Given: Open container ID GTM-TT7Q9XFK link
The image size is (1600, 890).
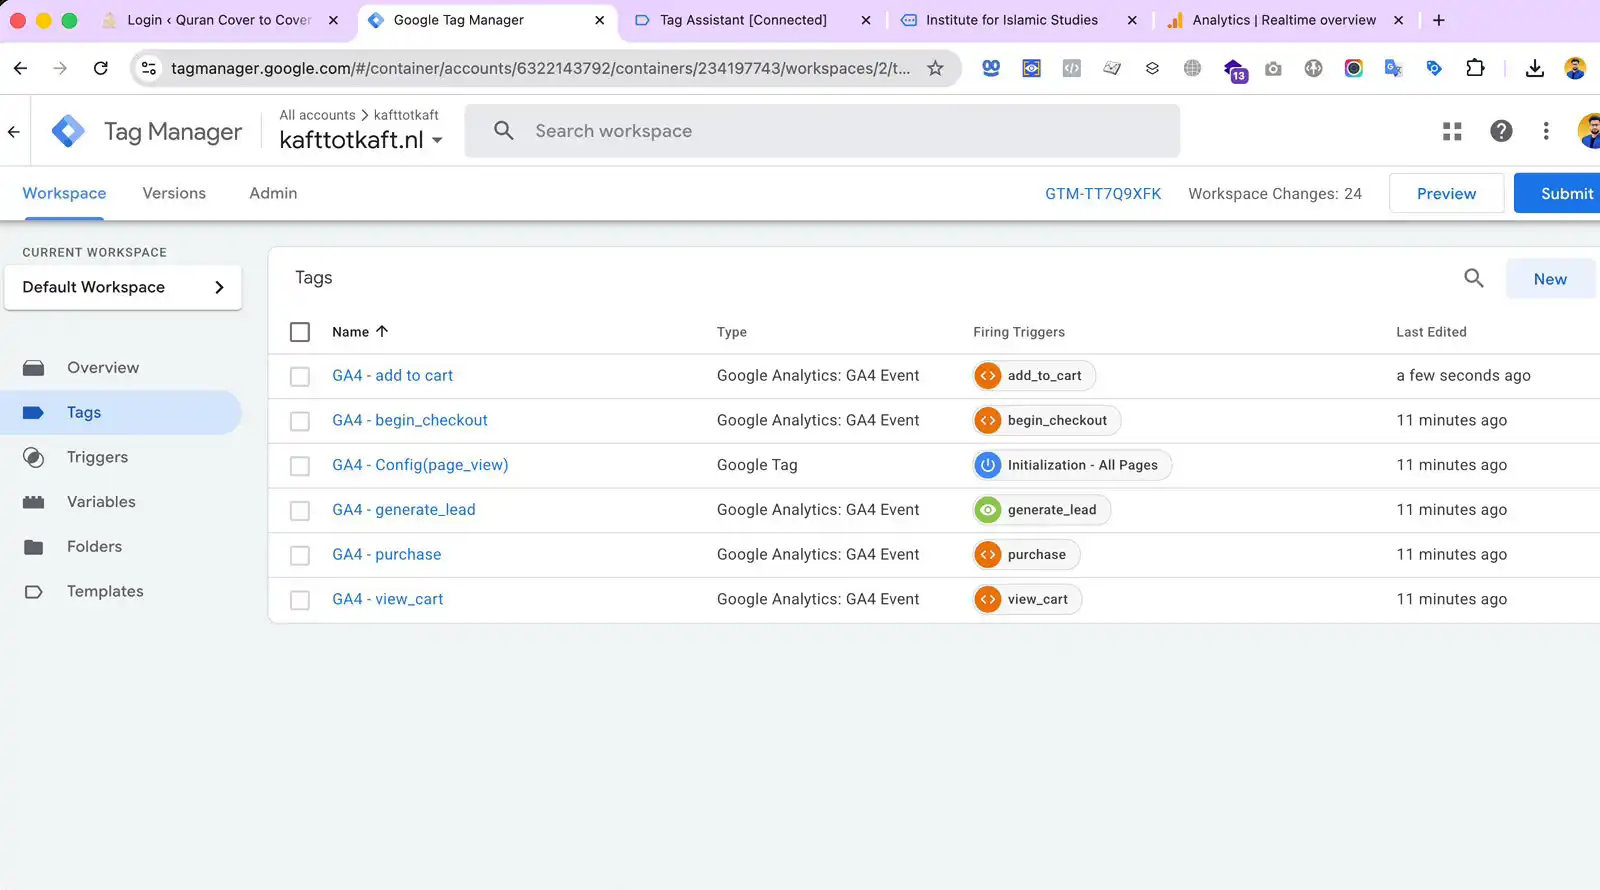Looking at the screenshot, I should [x=1103, y=194].
